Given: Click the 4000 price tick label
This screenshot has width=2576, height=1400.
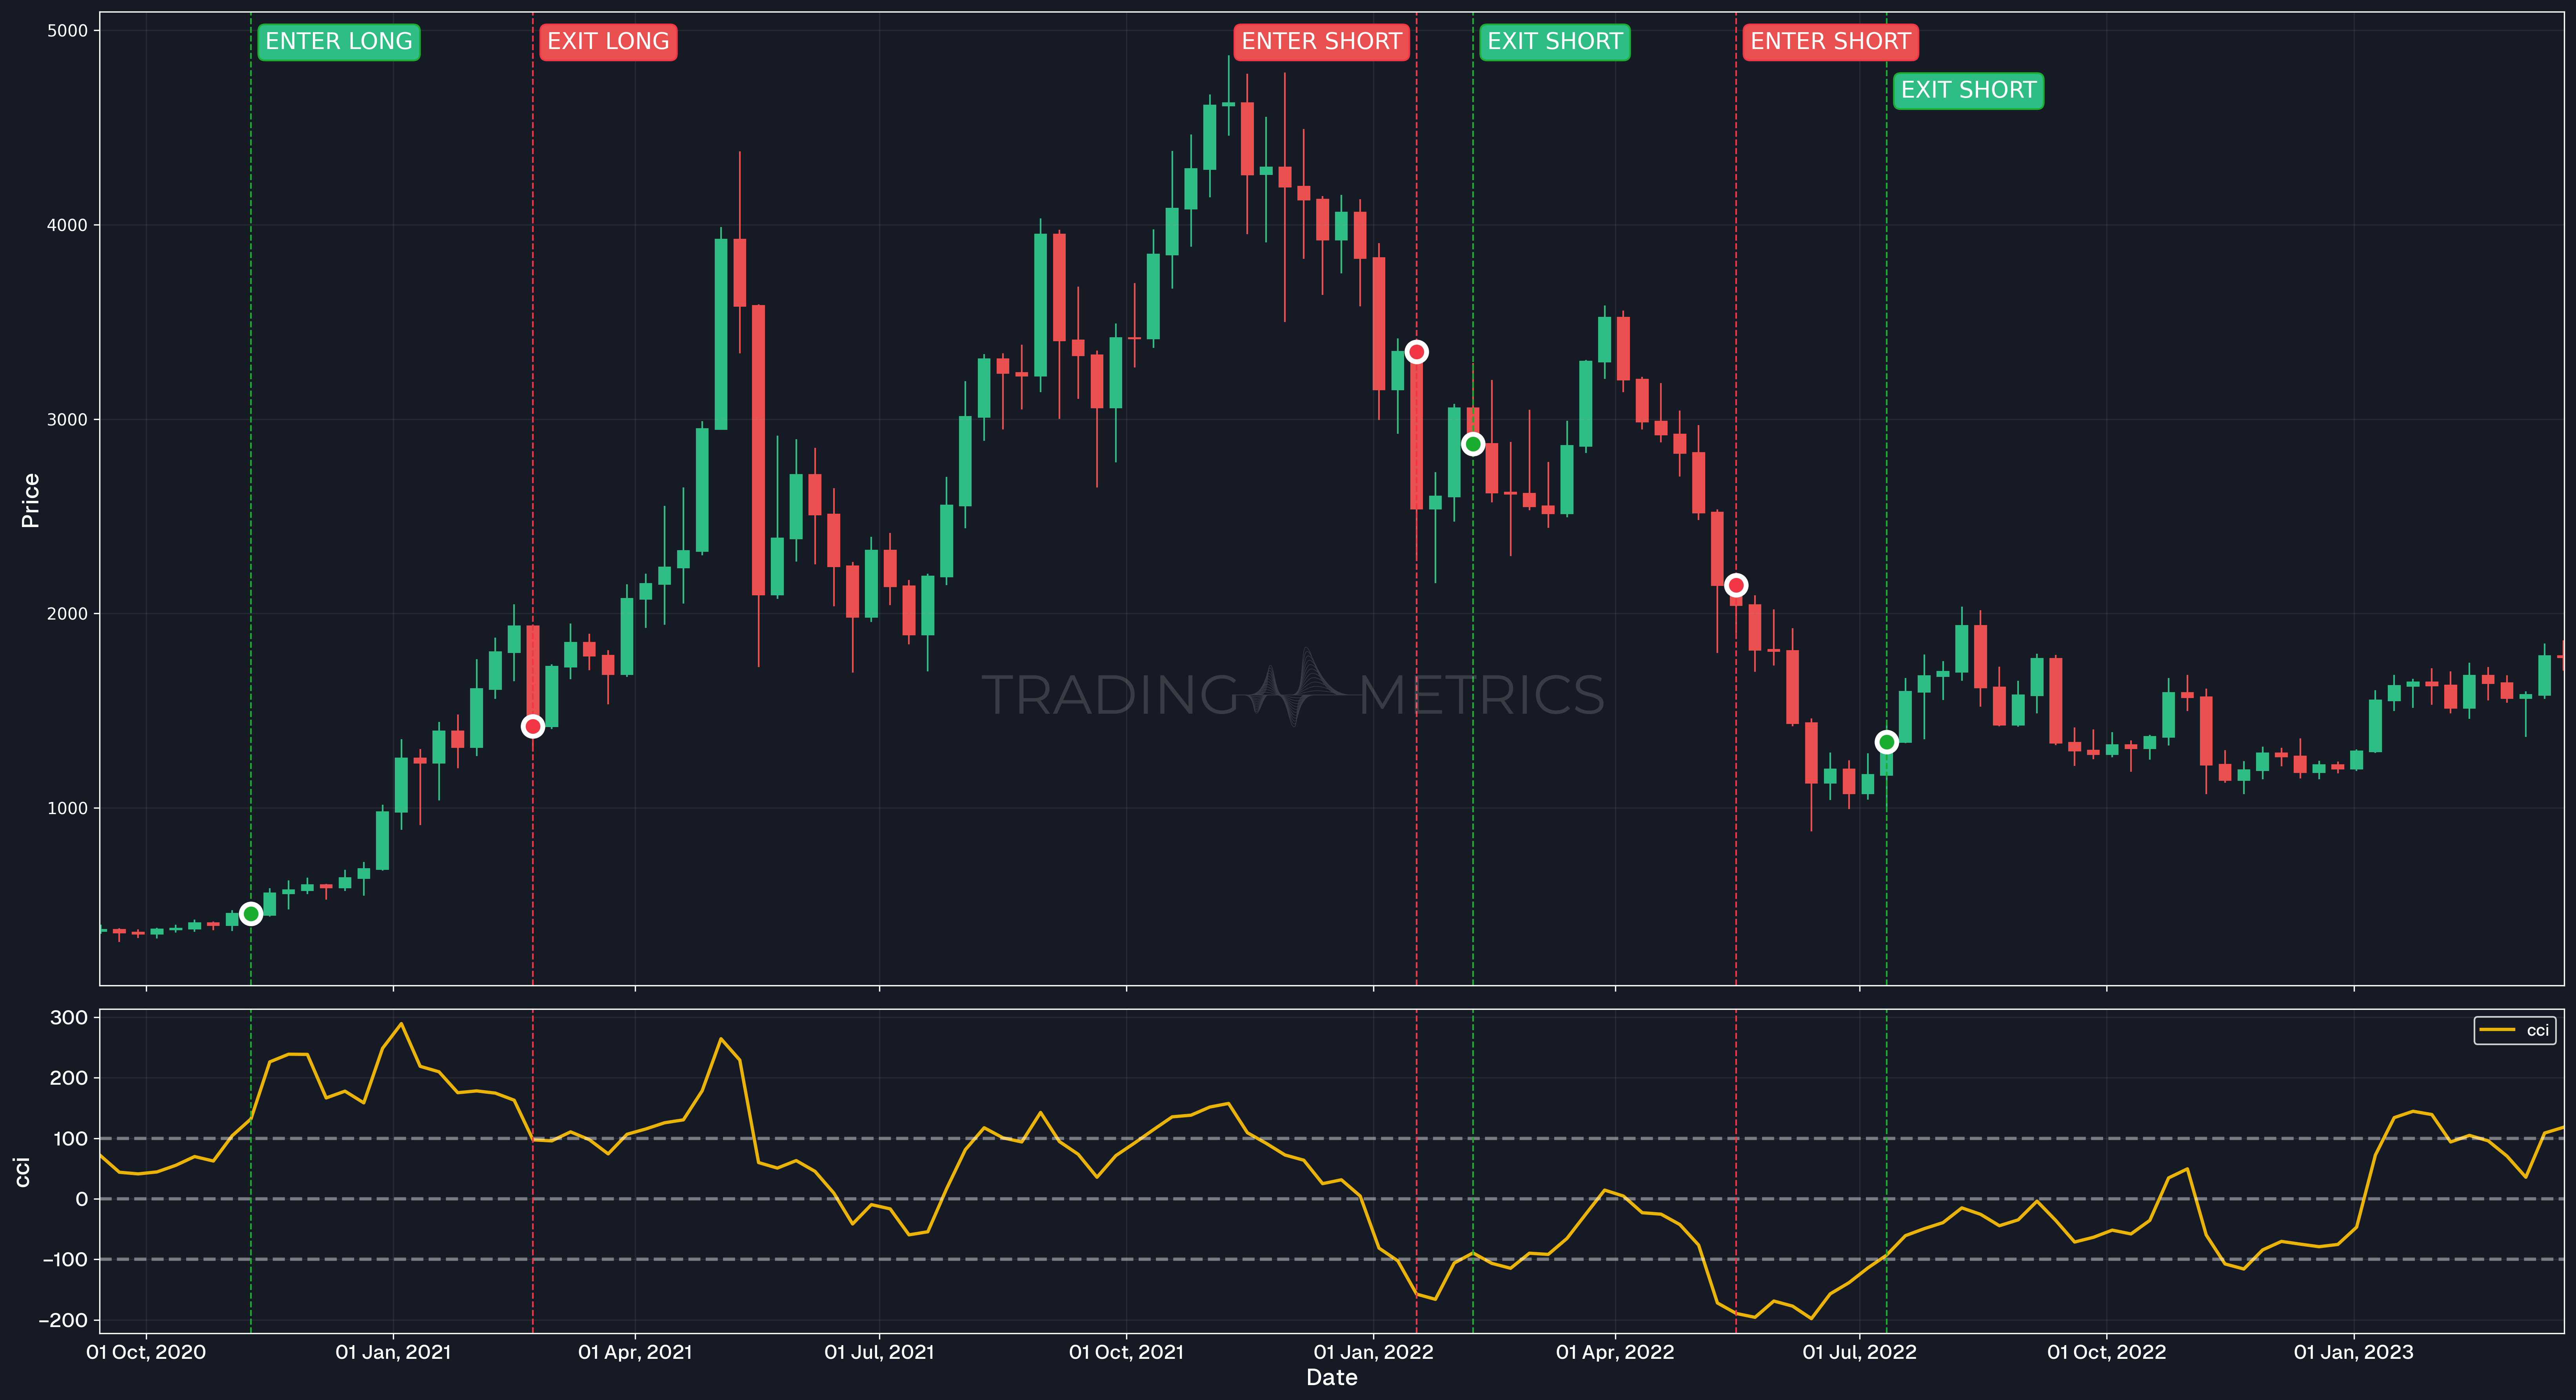Looking at the screenshot, I should 68,225.
